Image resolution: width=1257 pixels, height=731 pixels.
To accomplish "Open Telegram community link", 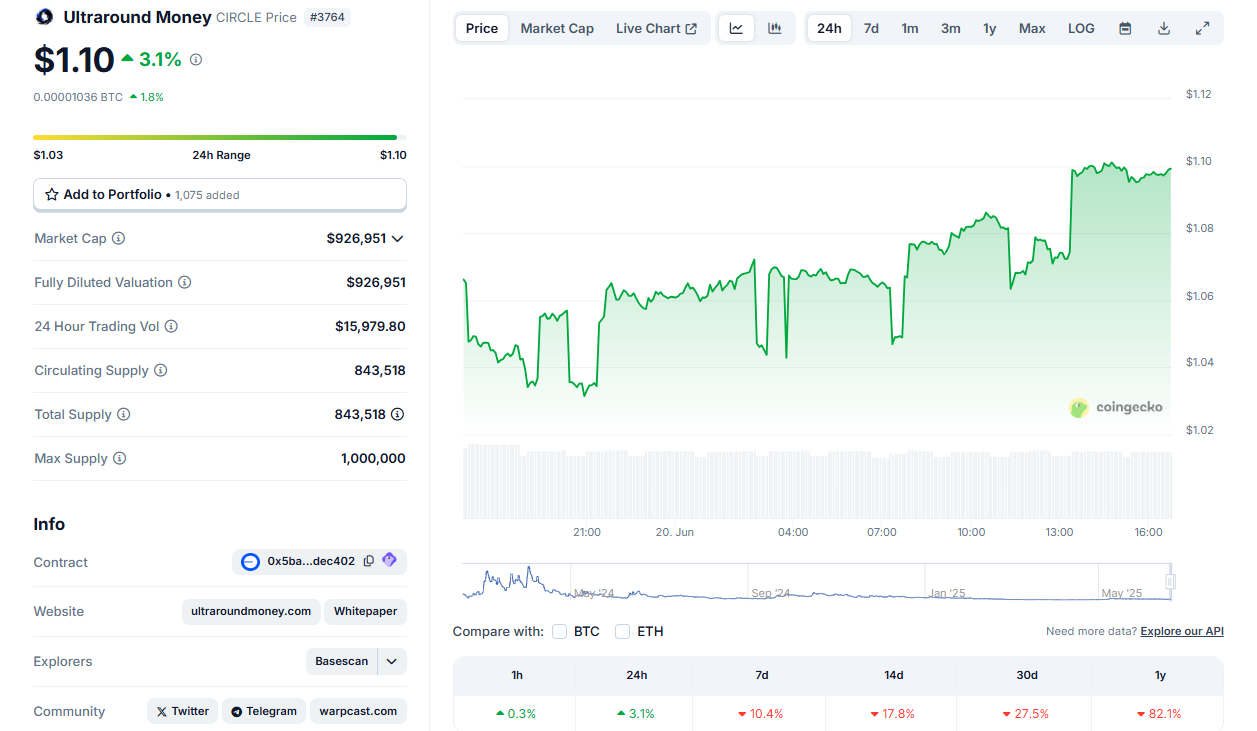I will [x=264, y=712].
